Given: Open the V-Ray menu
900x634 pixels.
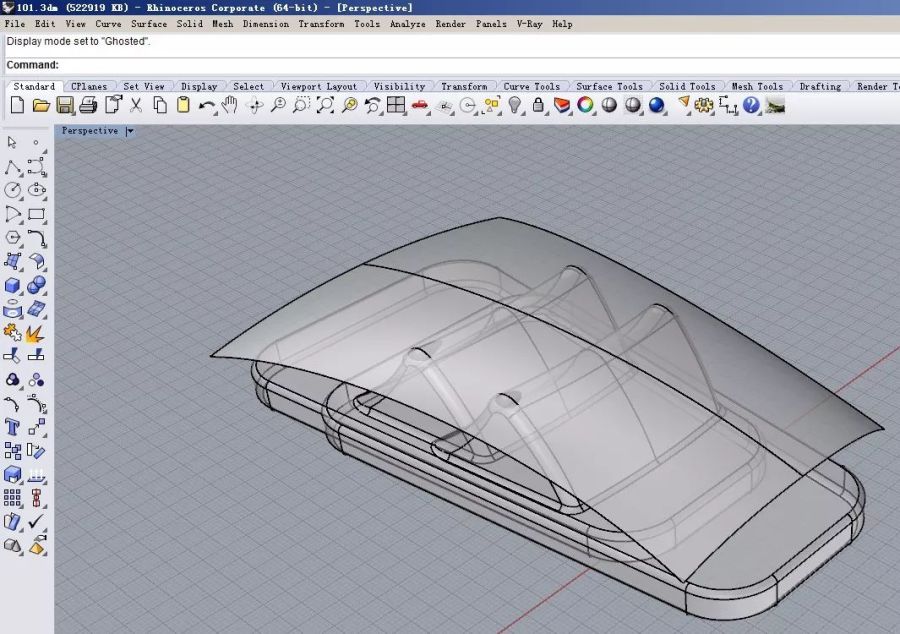Looking at the screenshot, I should pyautogui.click(x=529, y=23).
